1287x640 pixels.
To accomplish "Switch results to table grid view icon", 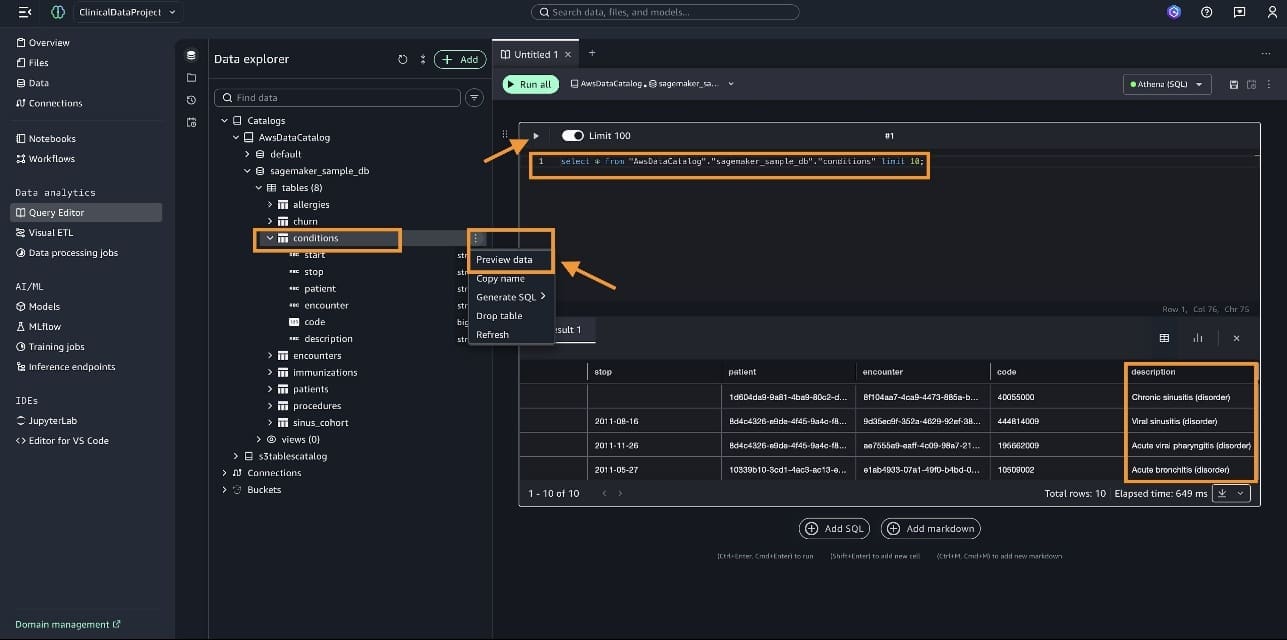I will click(1164, 338).
